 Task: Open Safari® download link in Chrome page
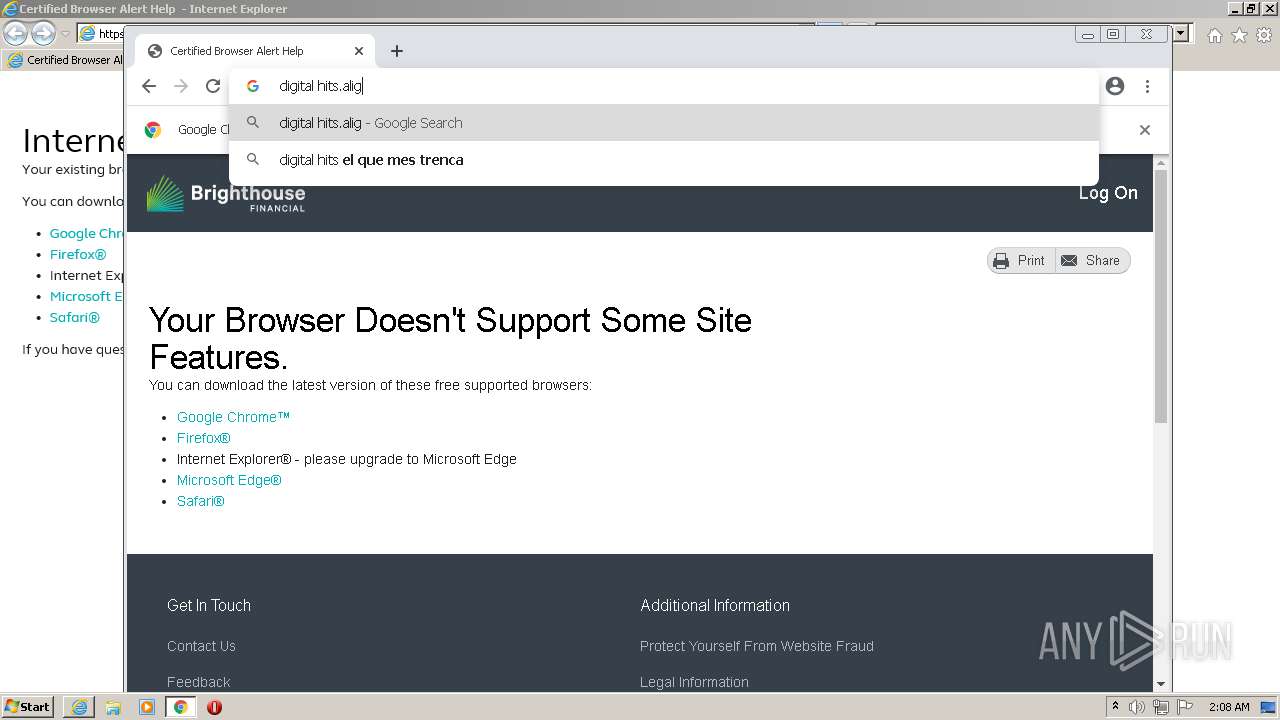pos(201,501)
